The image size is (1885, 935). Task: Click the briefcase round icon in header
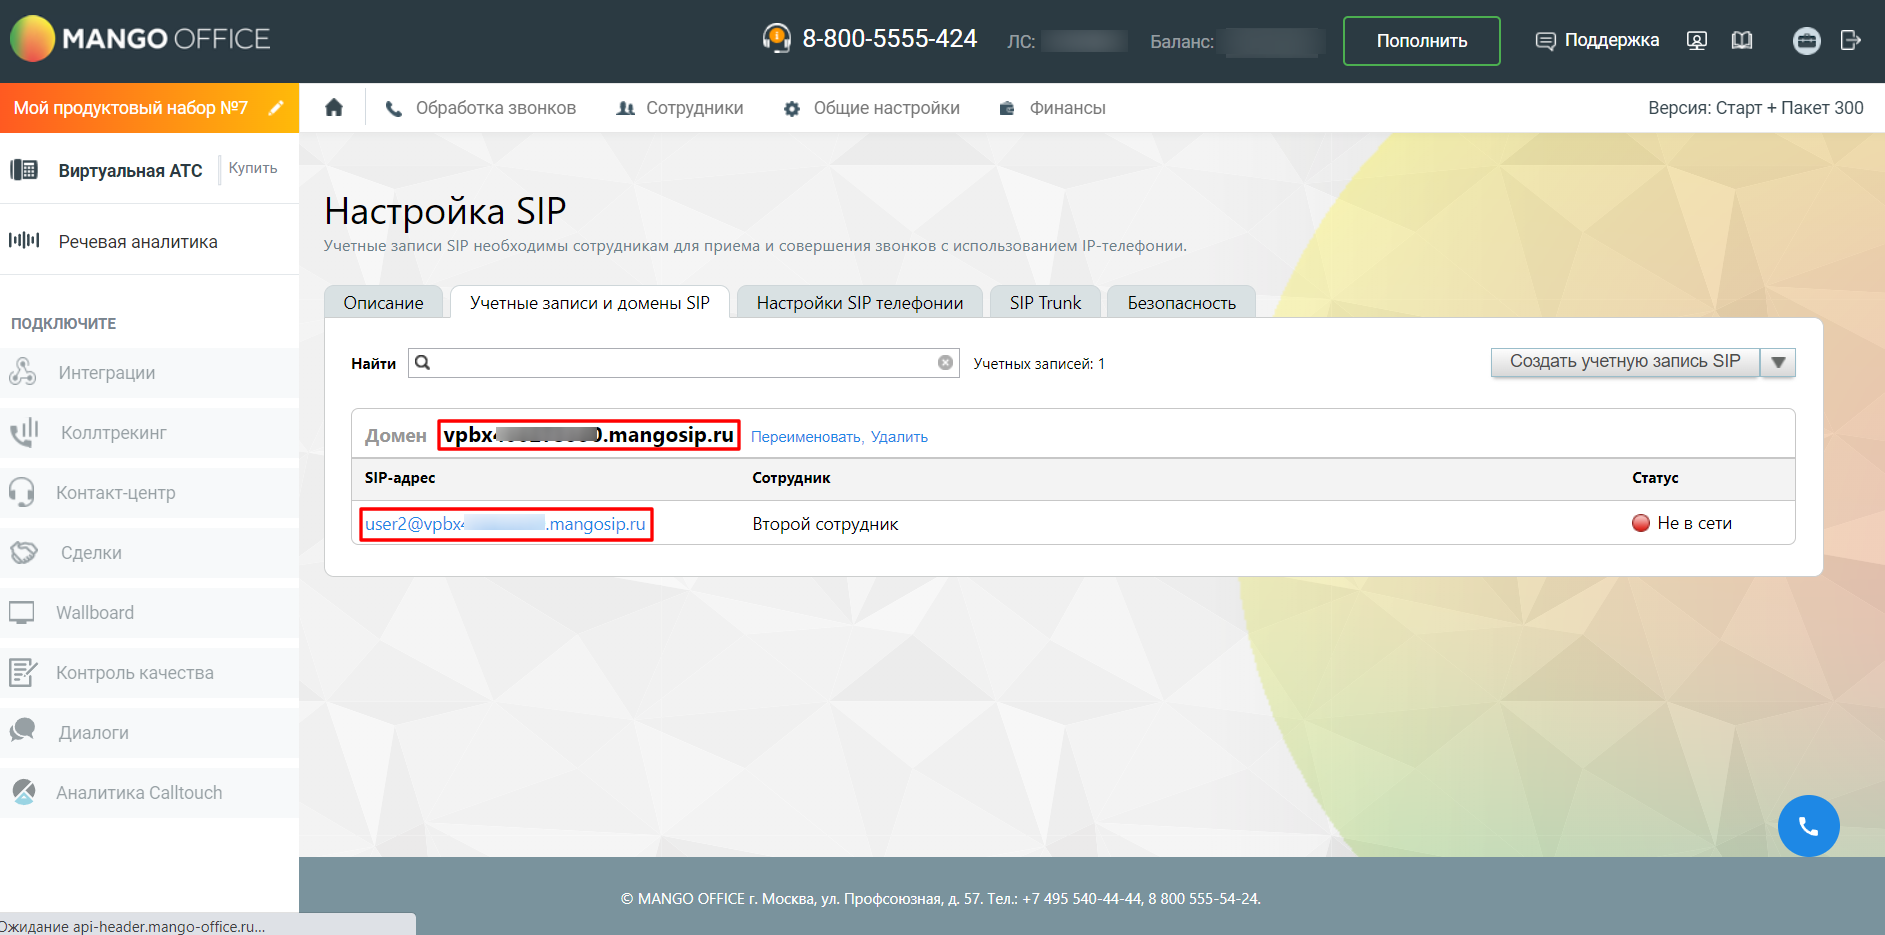tap(1806, 40)
